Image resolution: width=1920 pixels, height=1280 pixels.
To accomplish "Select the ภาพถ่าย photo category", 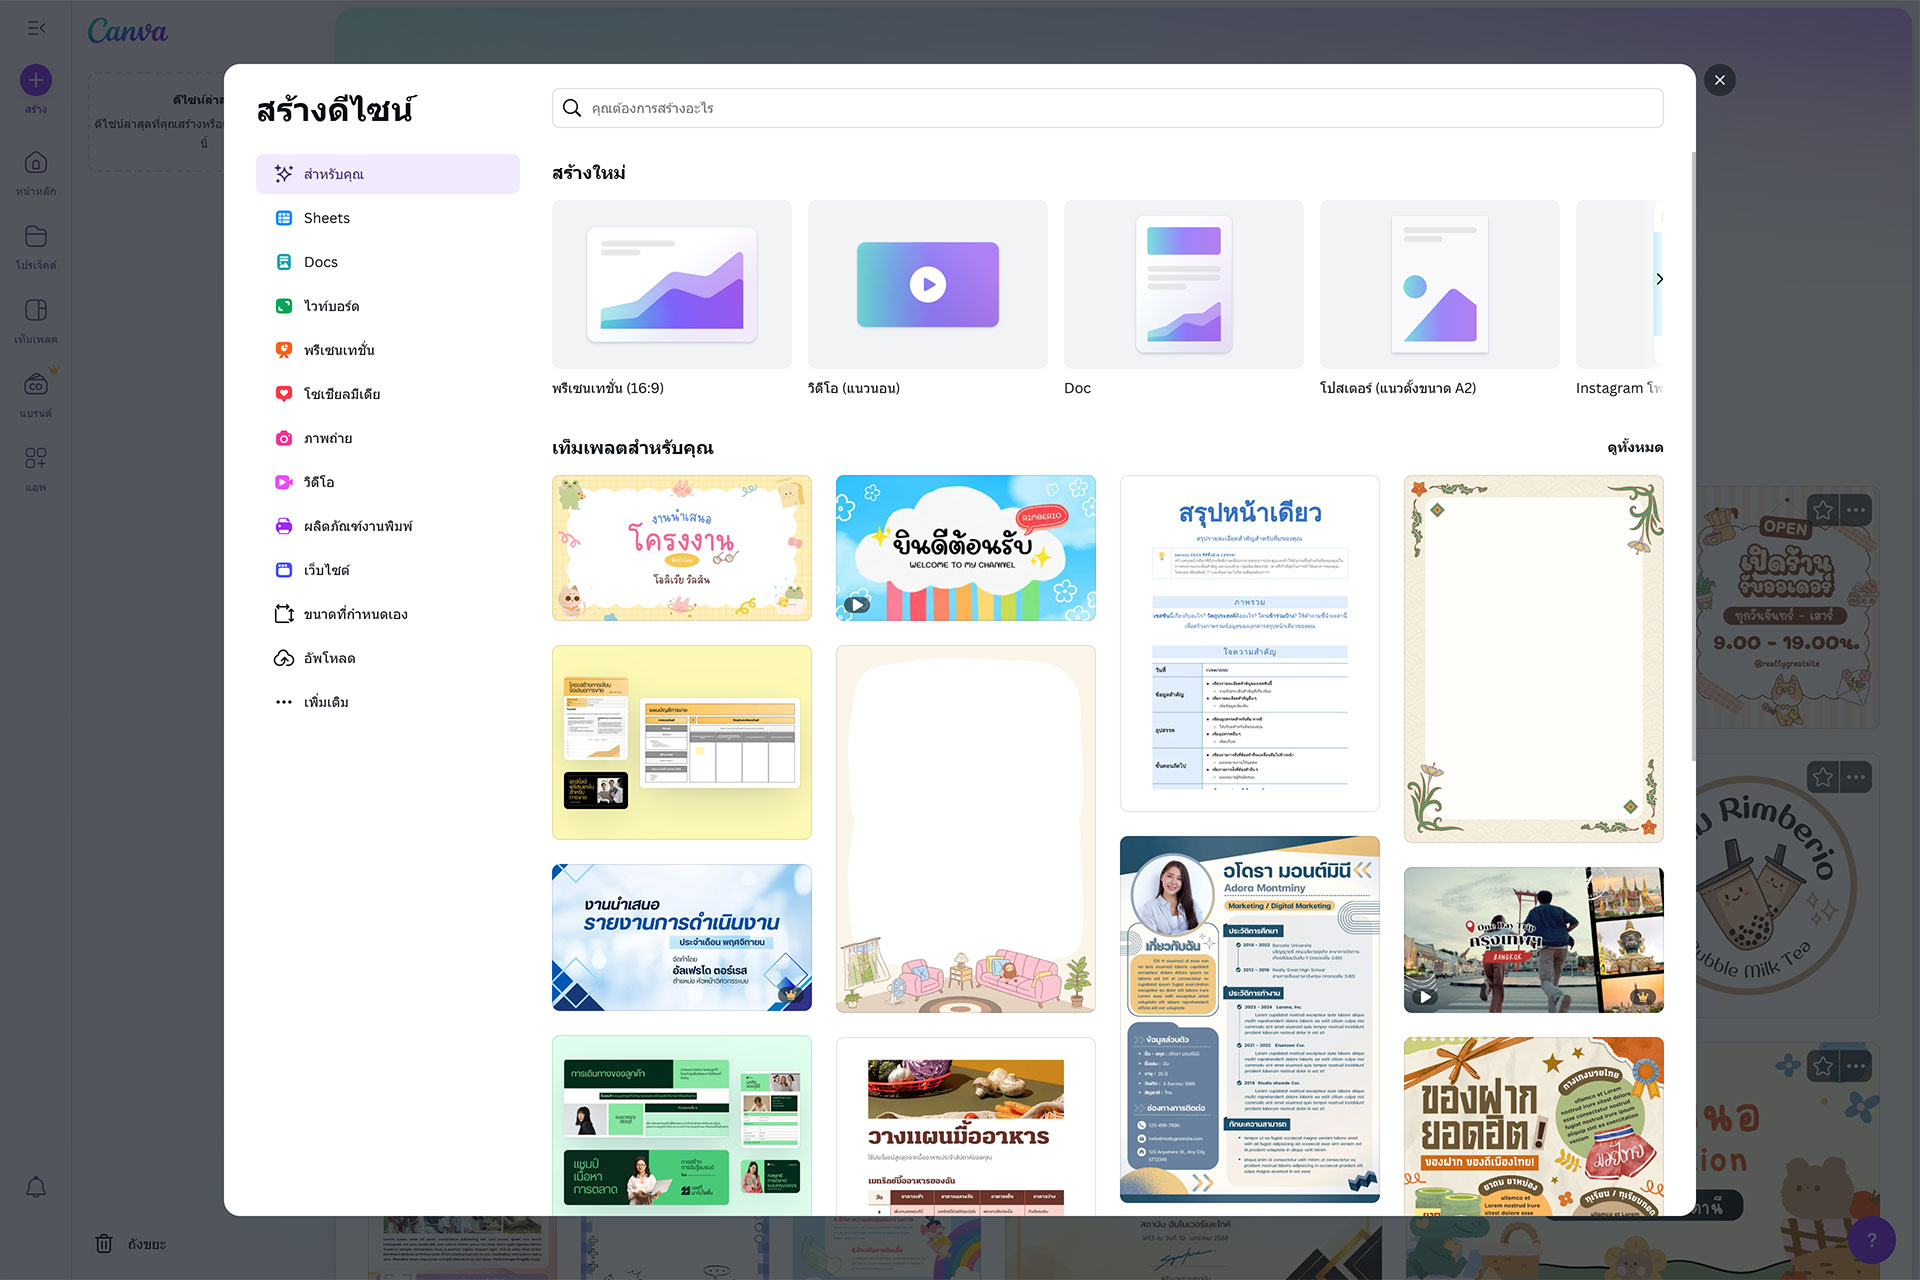I will click(327, 438).
